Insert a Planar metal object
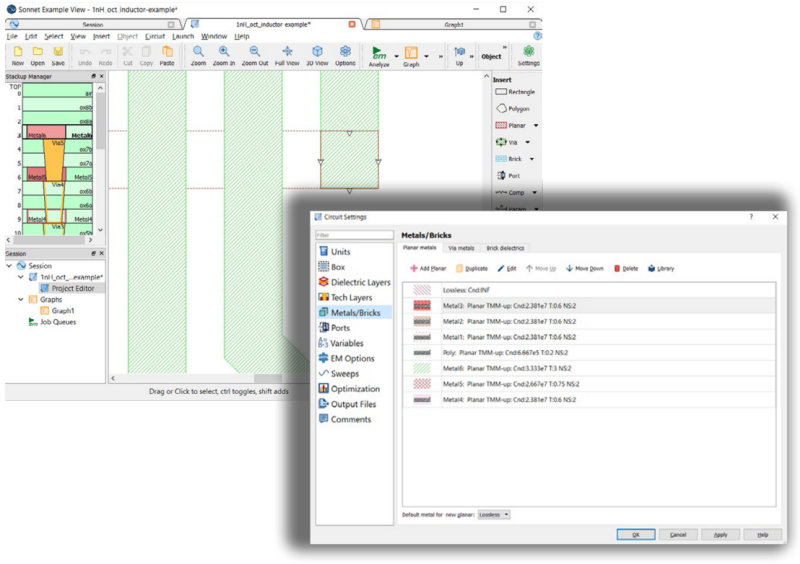 (511, 126)
